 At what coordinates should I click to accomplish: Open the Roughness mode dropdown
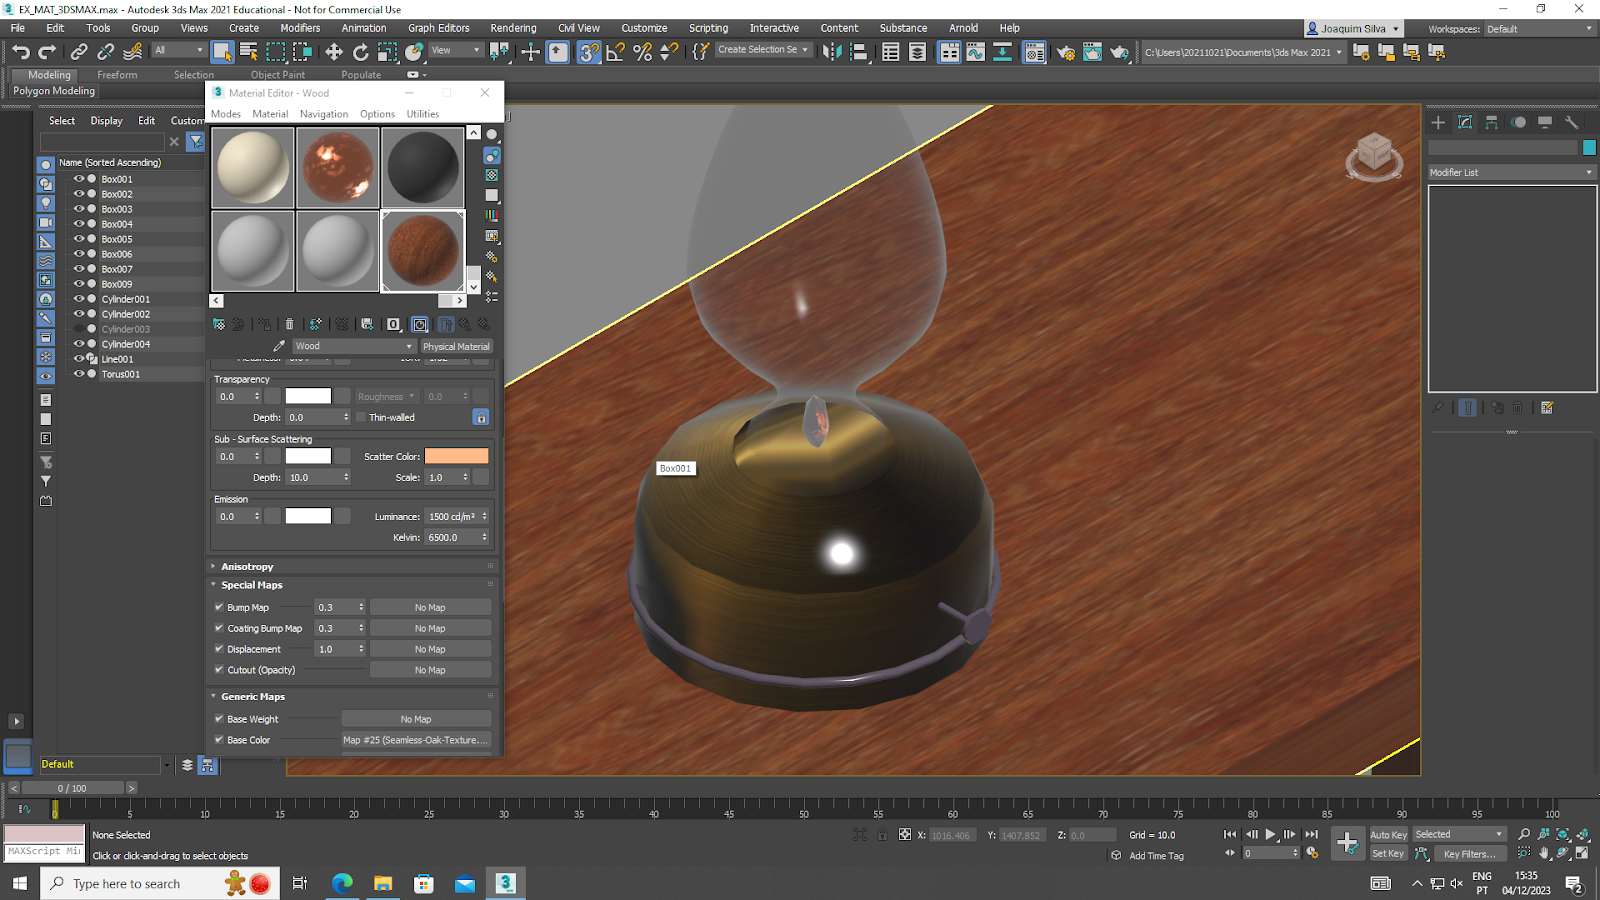(385, 396)
